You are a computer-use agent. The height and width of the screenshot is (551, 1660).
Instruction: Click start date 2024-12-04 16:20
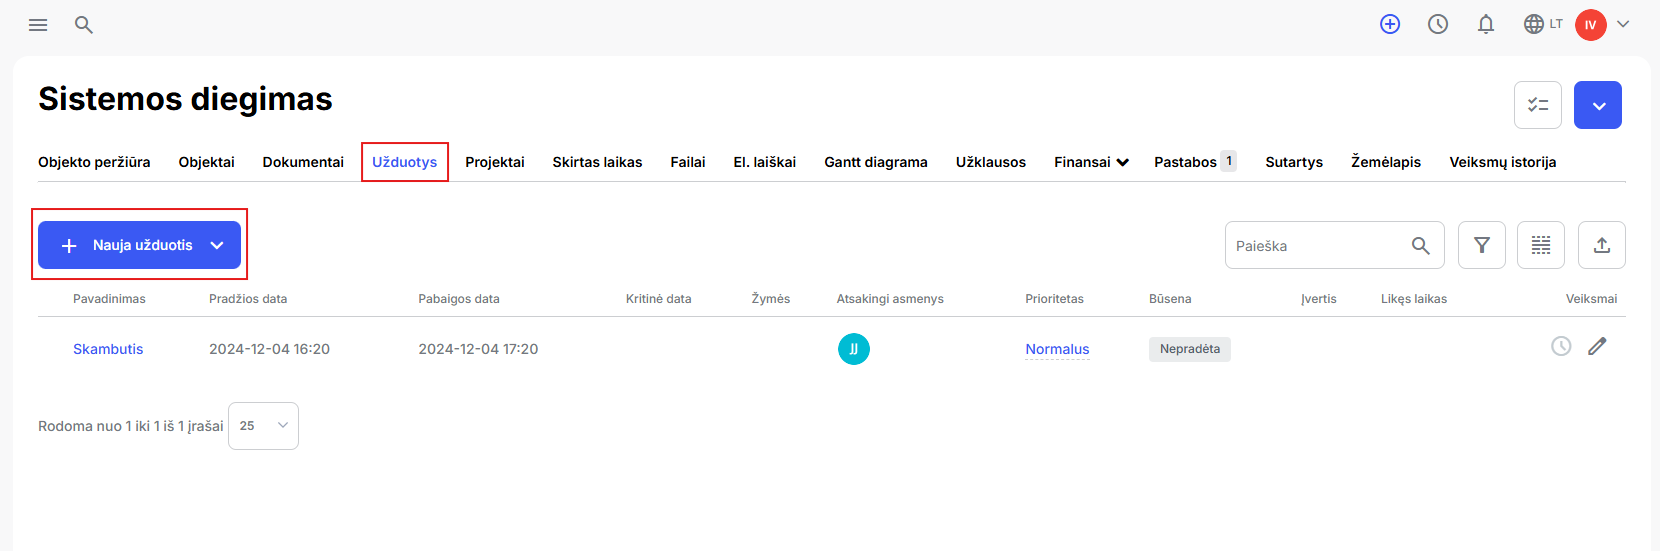(269, 349)
